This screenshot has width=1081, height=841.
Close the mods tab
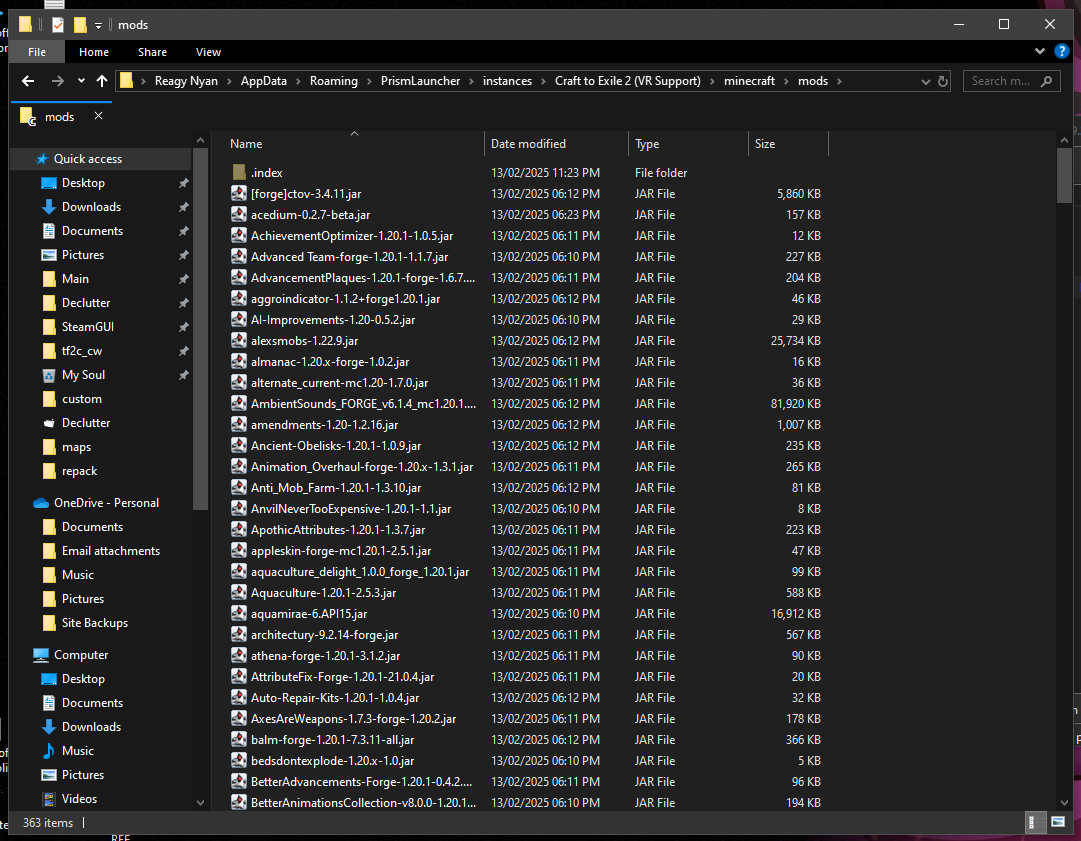pyautogui.click(x=99, y=116)
